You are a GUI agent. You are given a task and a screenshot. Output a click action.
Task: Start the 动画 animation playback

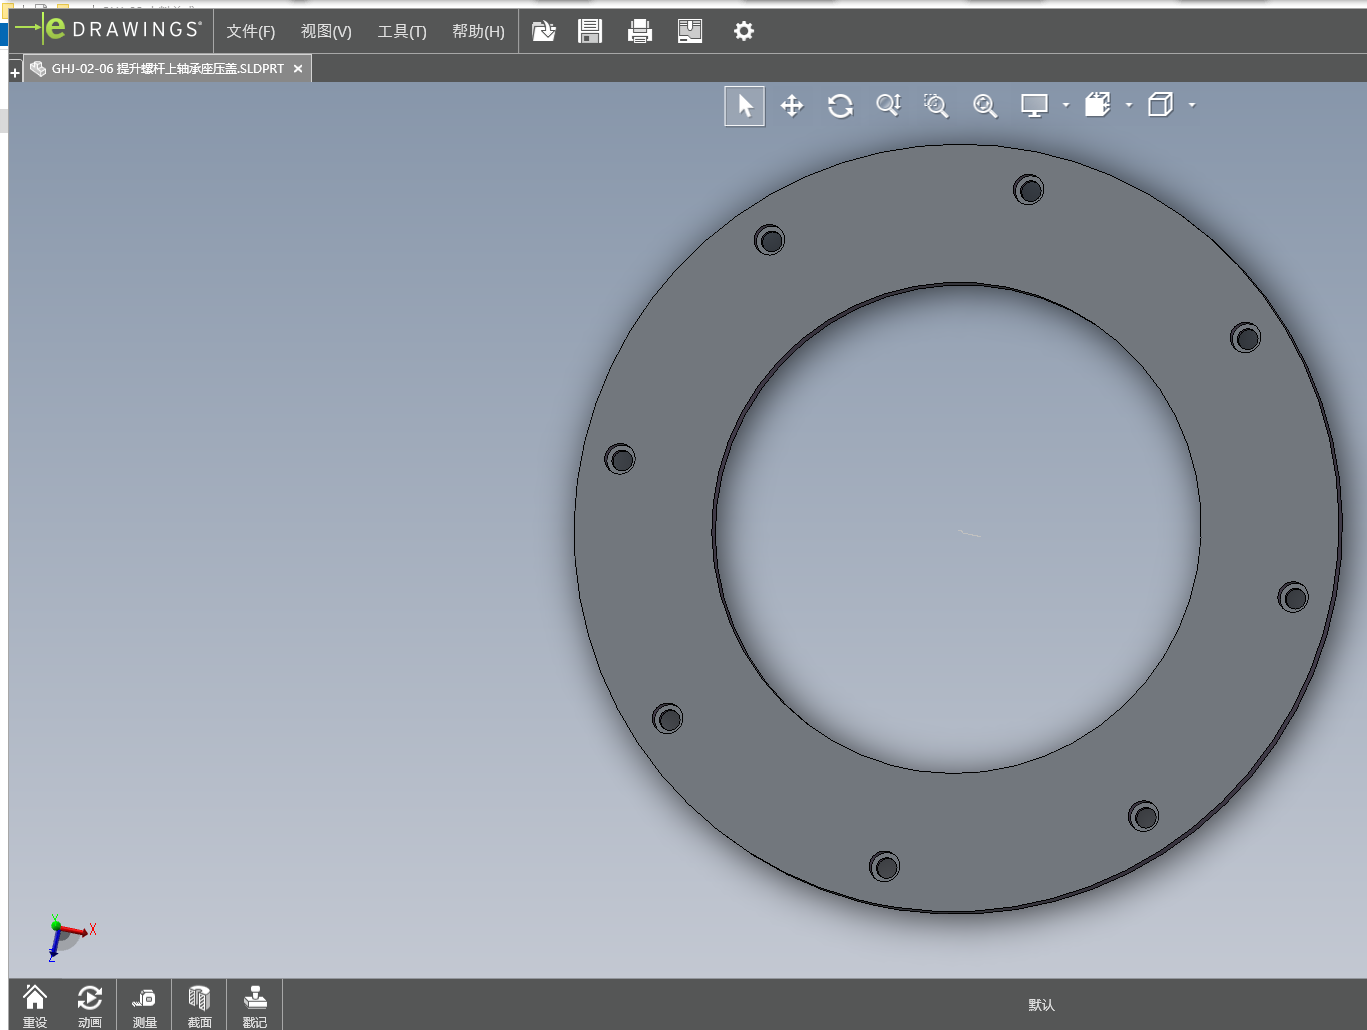point(90,1005)
